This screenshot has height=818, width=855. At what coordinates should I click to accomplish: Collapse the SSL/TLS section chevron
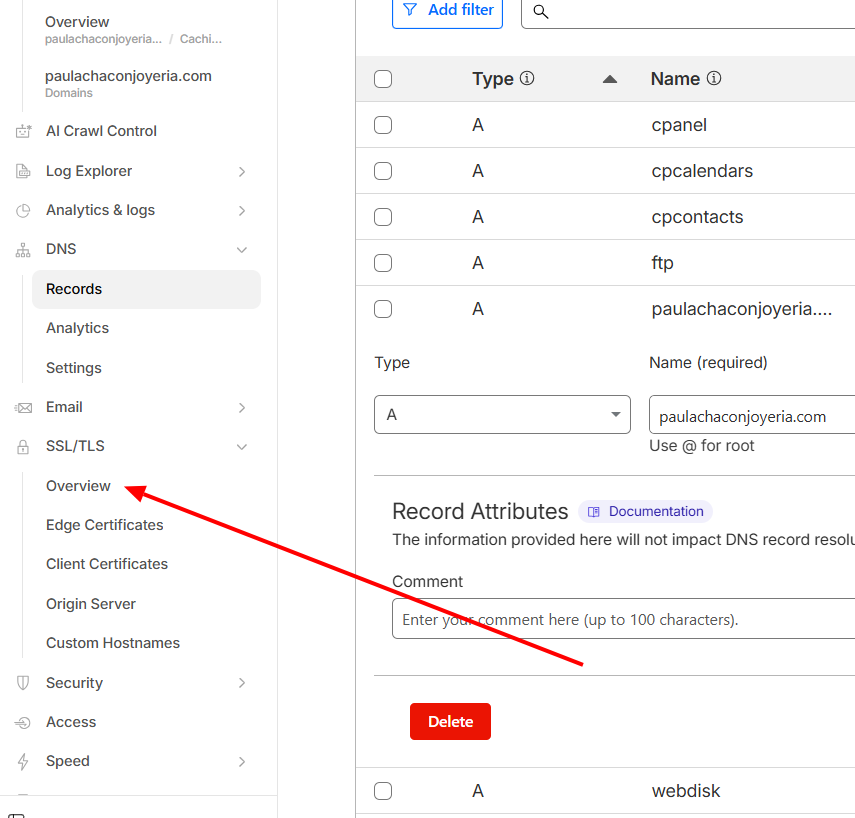coord(241,447)
